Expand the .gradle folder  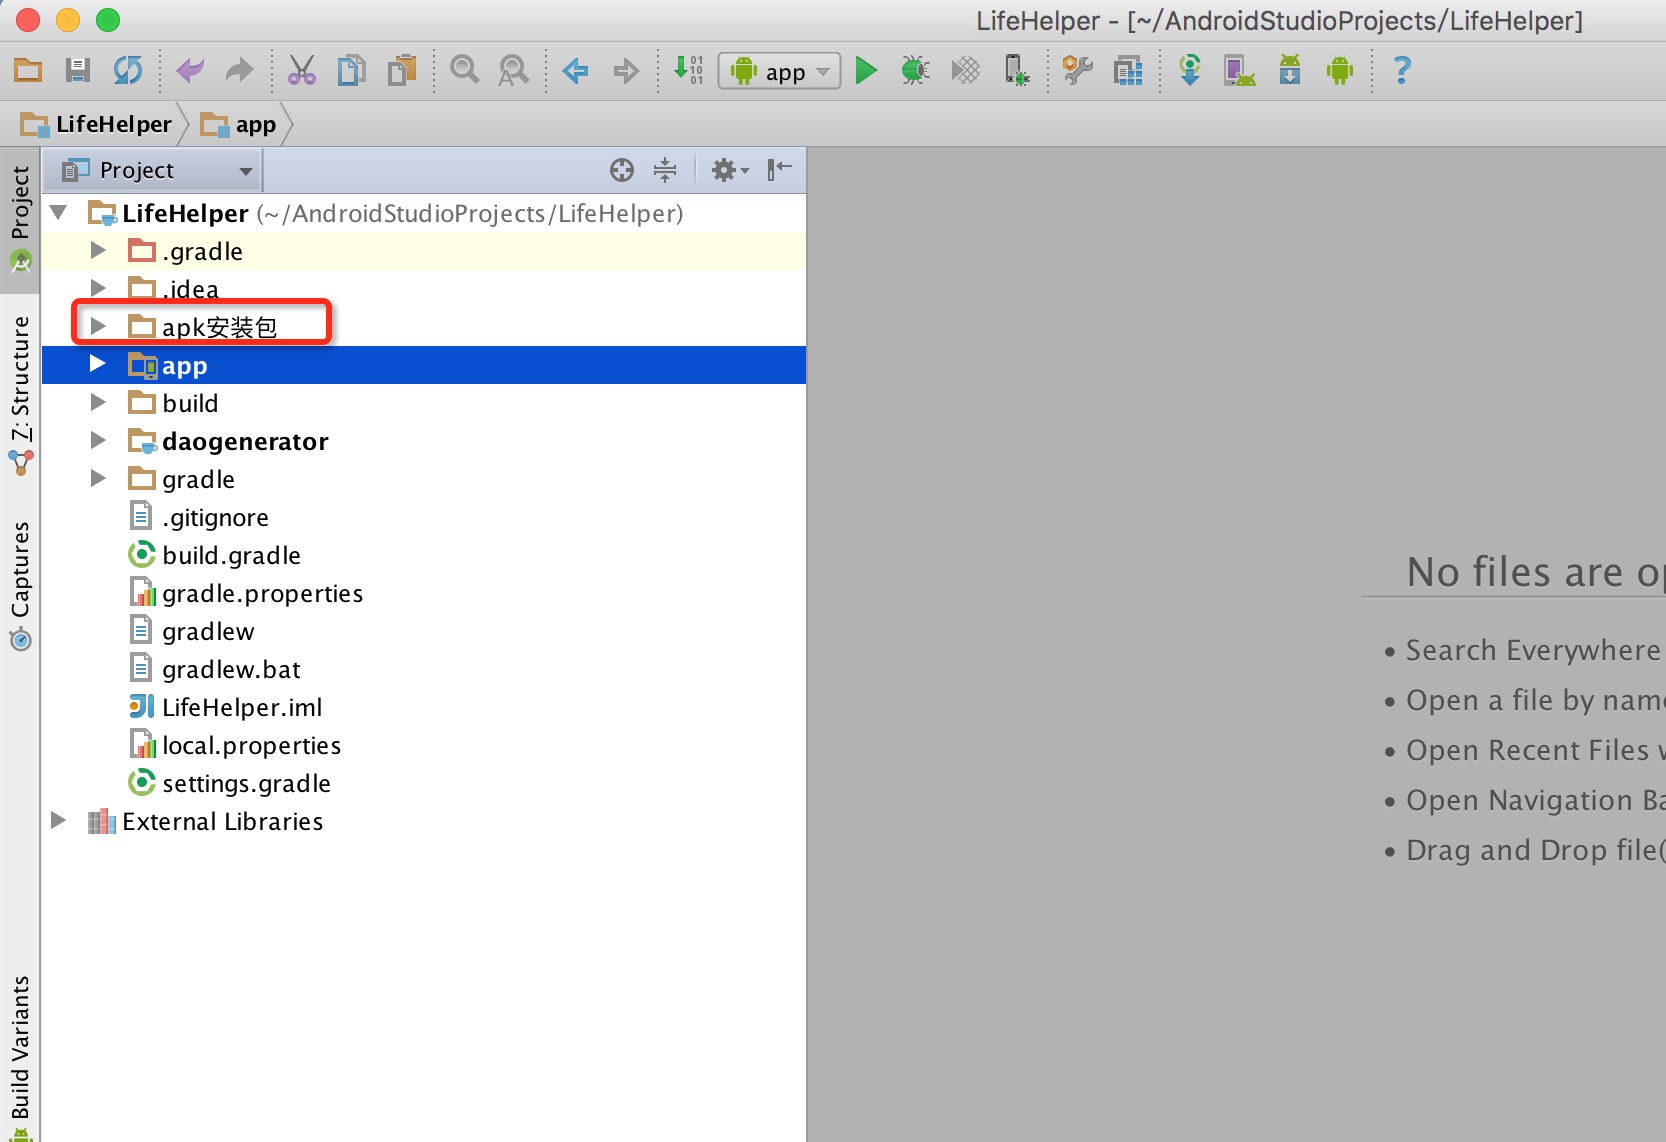click(x=98, y=250)
